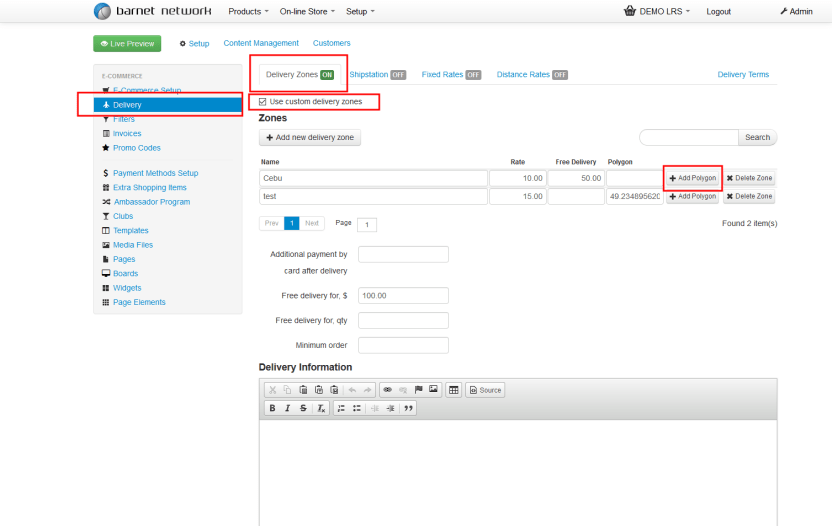This screenshot has height=526, width=832.
Task: Open Content Management section
Action: (x=261, y=43)
